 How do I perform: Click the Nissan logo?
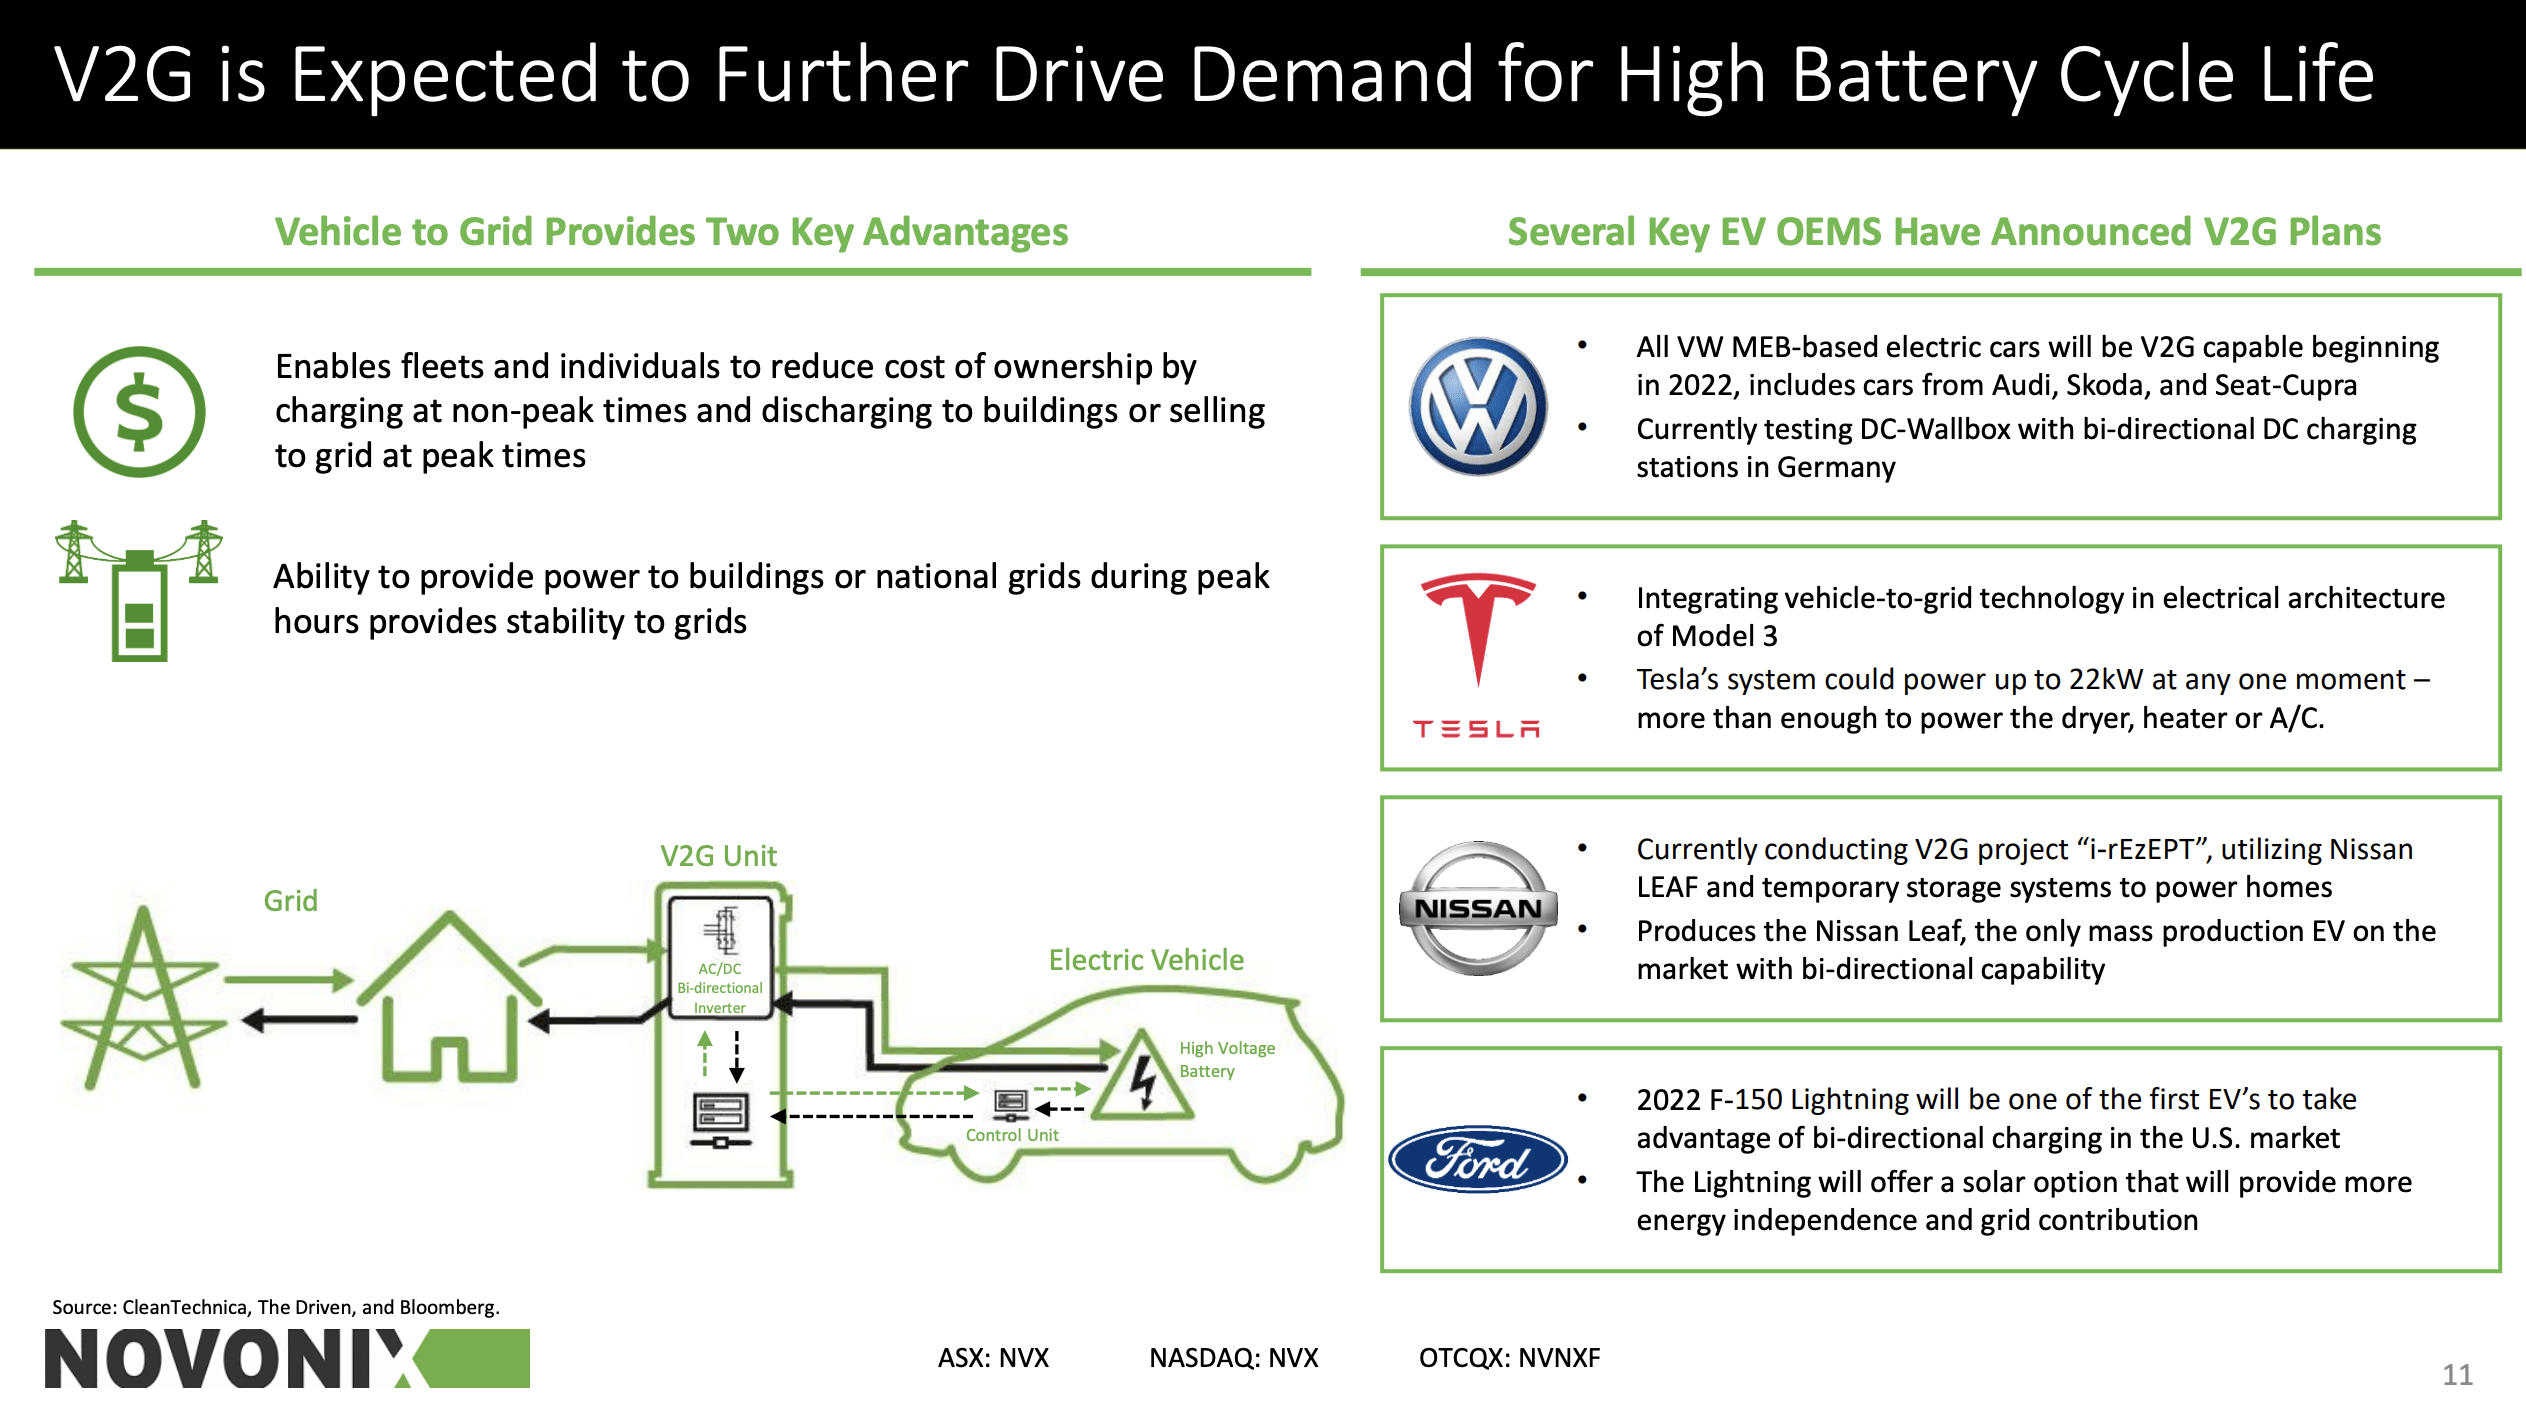click(1477, 908)
